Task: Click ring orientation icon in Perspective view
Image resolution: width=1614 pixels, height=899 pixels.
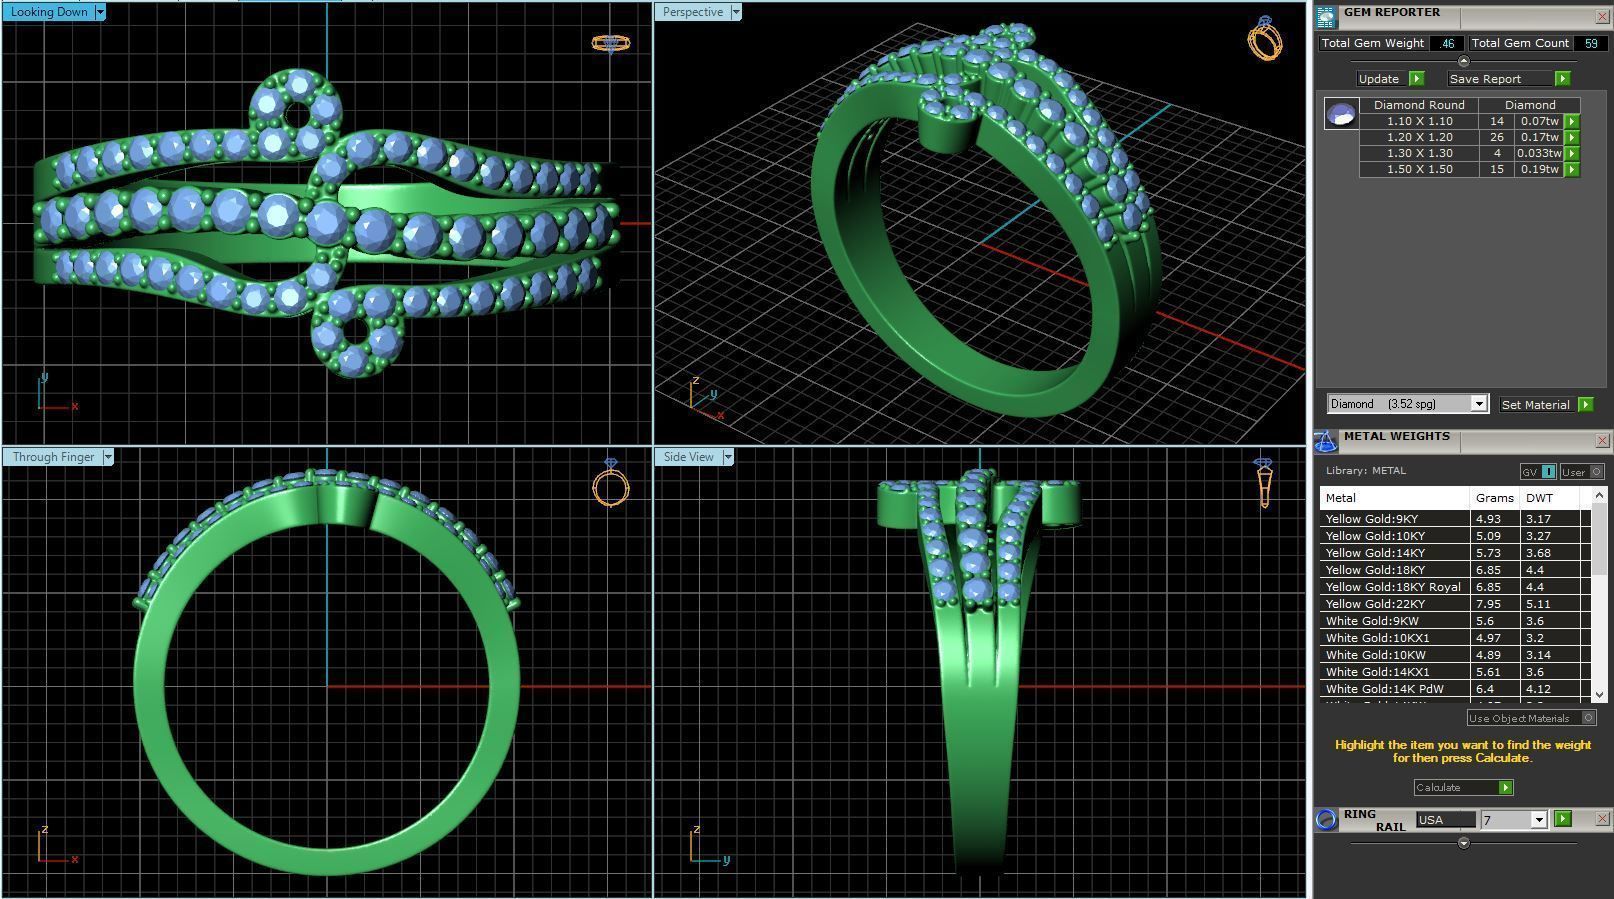Action: click(x=1265, y=38)
